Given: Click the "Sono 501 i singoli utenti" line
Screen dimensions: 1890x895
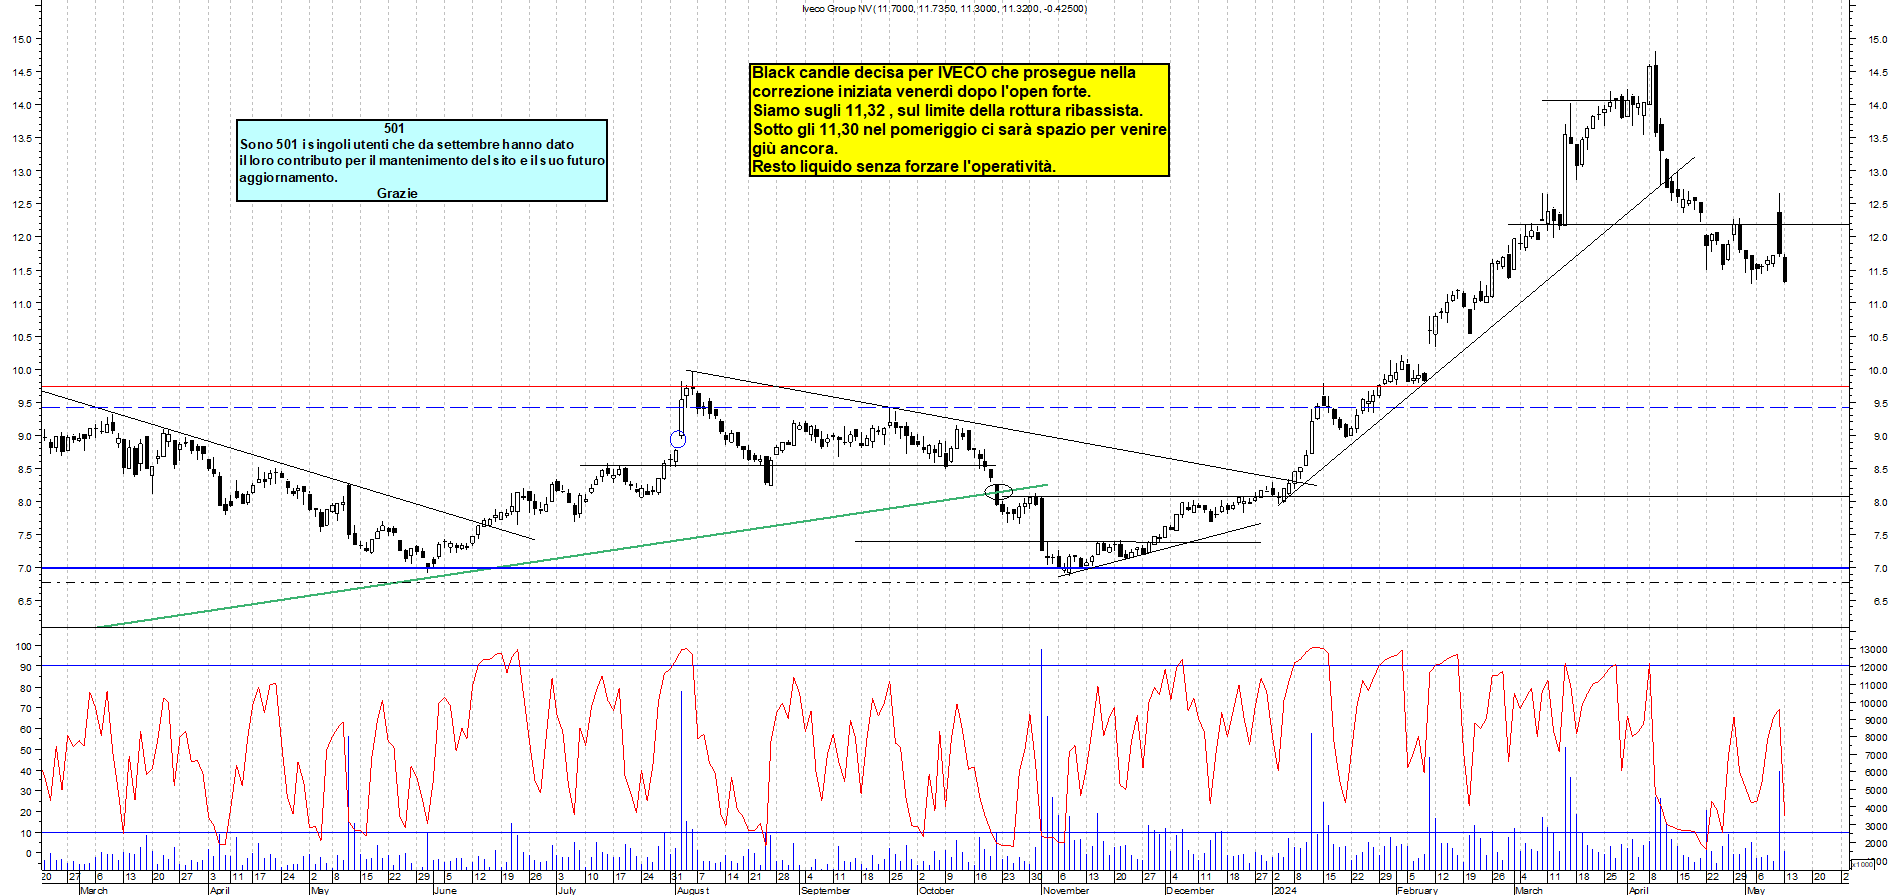Looking at the screenshot, I should pyautogui.click(x=407, y=144).
